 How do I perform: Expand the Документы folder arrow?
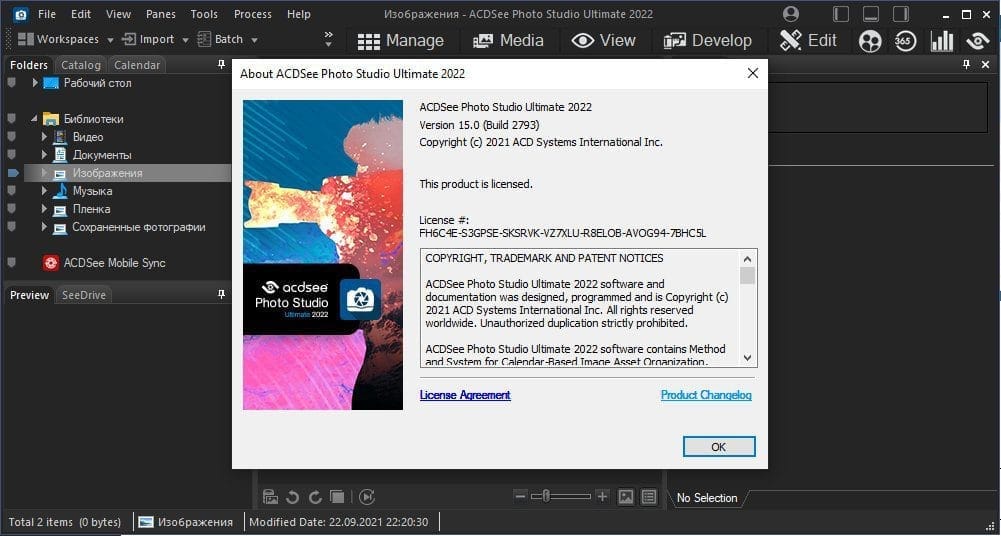45,154
